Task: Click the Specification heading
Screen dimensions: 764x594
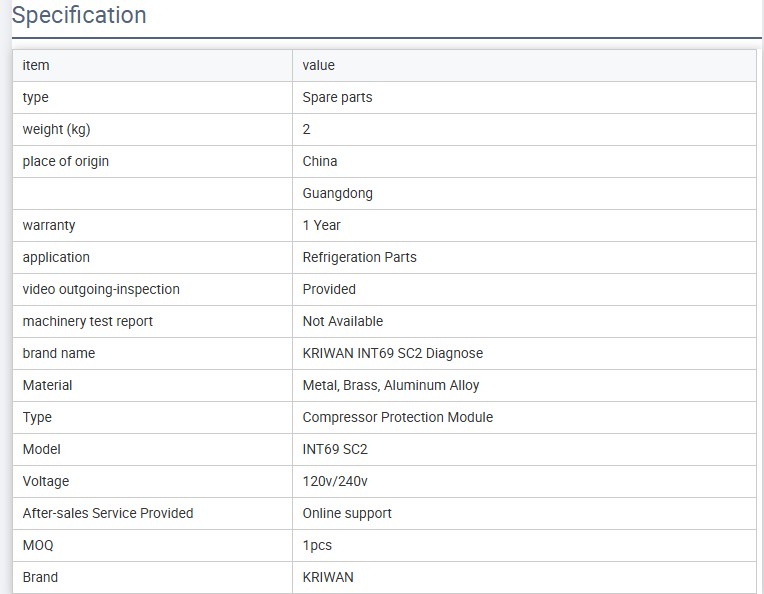Action: (79, 16)
